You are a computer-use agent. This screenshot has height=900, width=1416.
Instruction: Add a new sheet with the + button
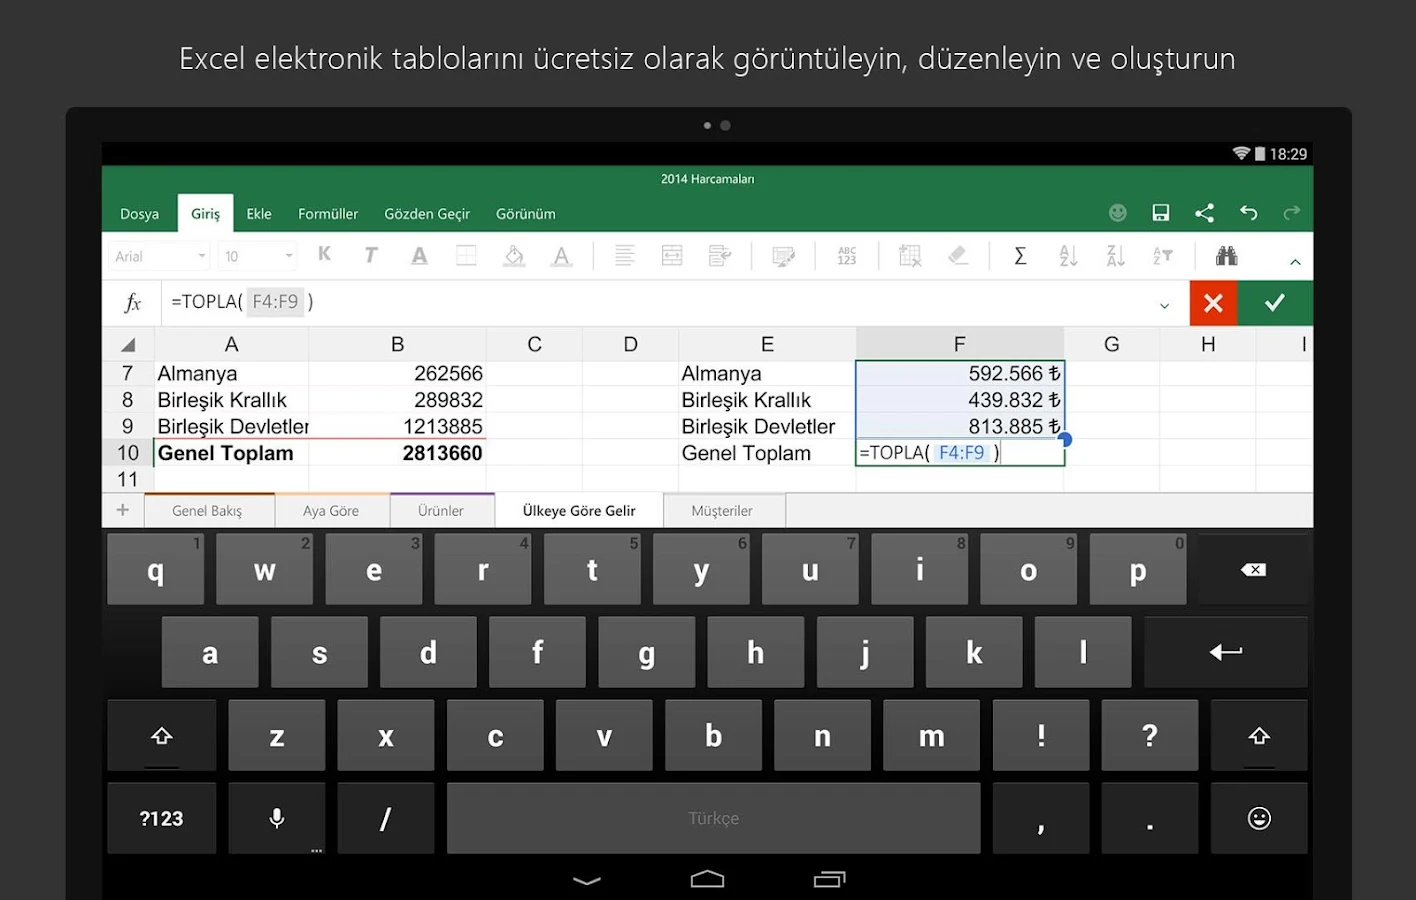[122, 510]
